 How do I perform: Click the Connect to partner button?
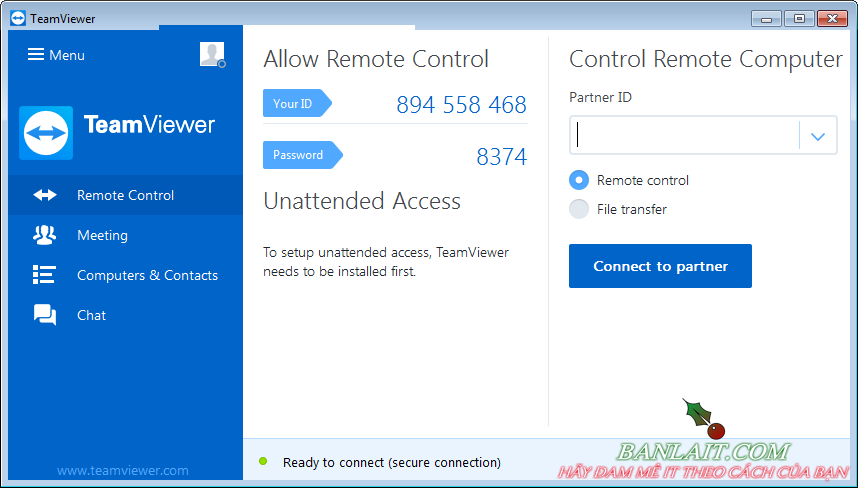coord(660,266)
